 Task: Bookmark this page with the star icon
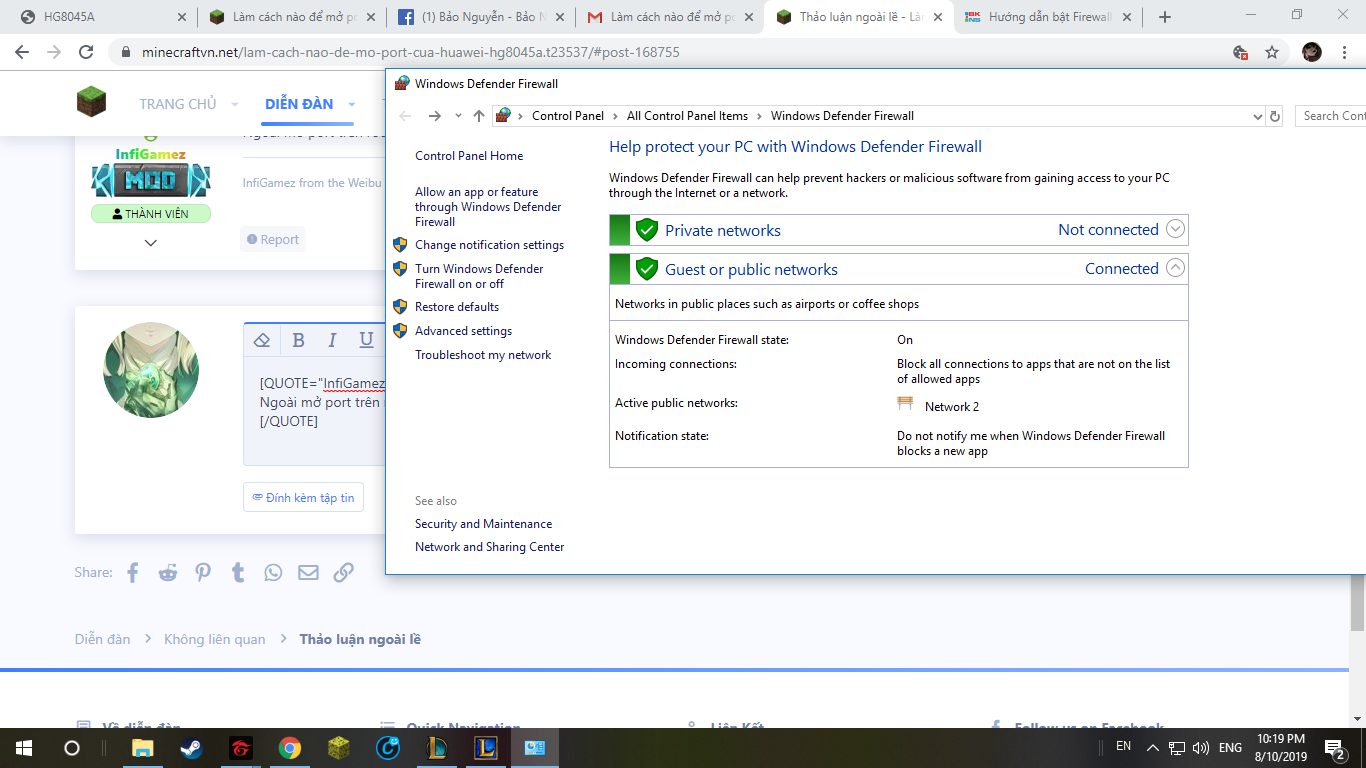pos(1272,52)
